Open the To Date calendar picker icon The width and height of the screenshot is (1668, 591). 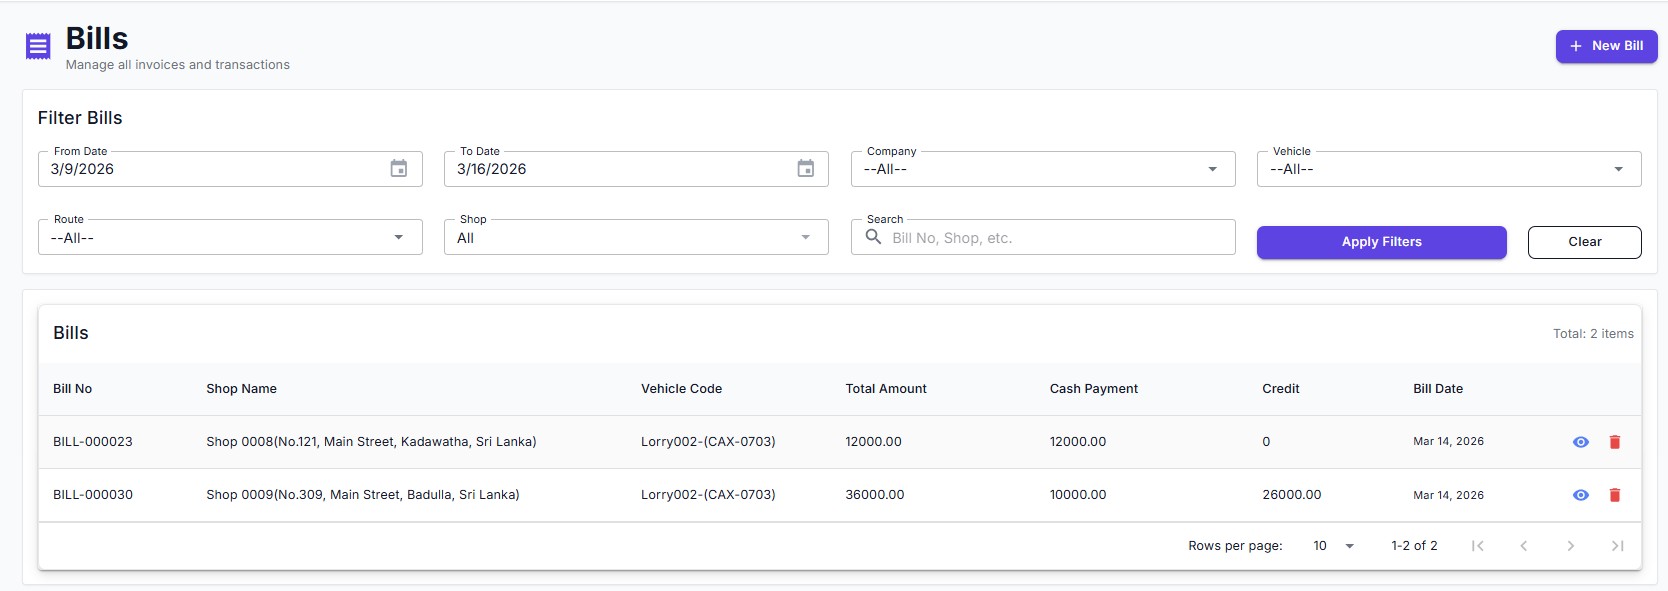click(805, 169)
